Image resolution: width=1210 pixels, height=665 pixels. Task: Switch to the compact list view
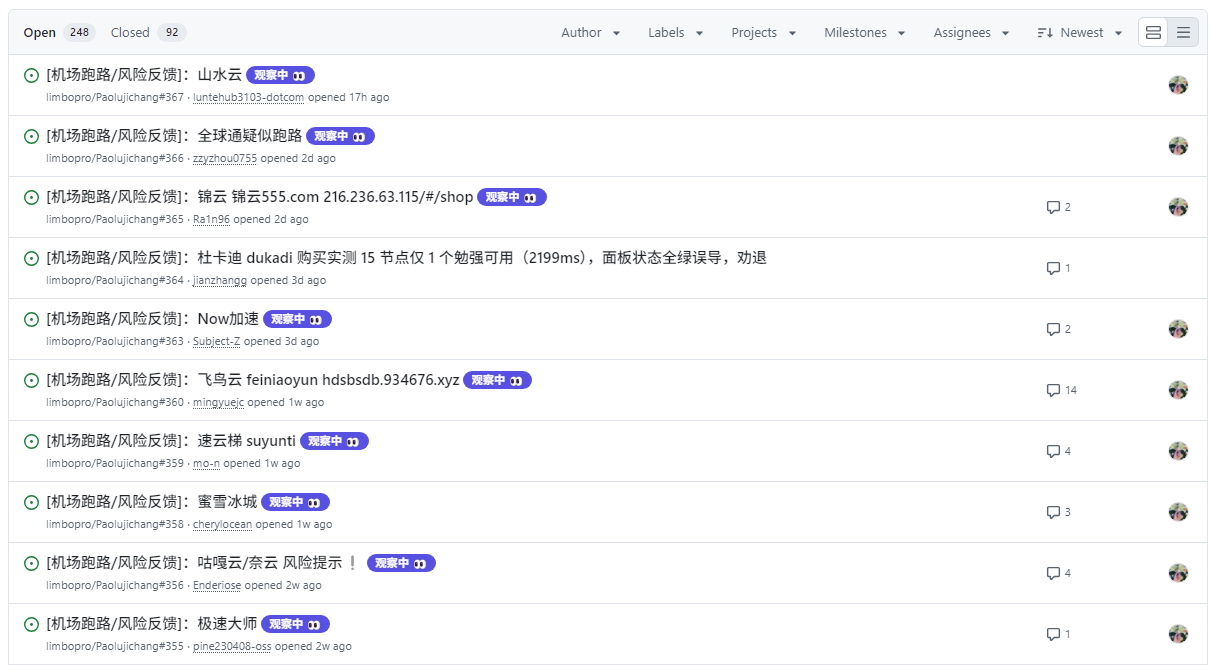1183,33
